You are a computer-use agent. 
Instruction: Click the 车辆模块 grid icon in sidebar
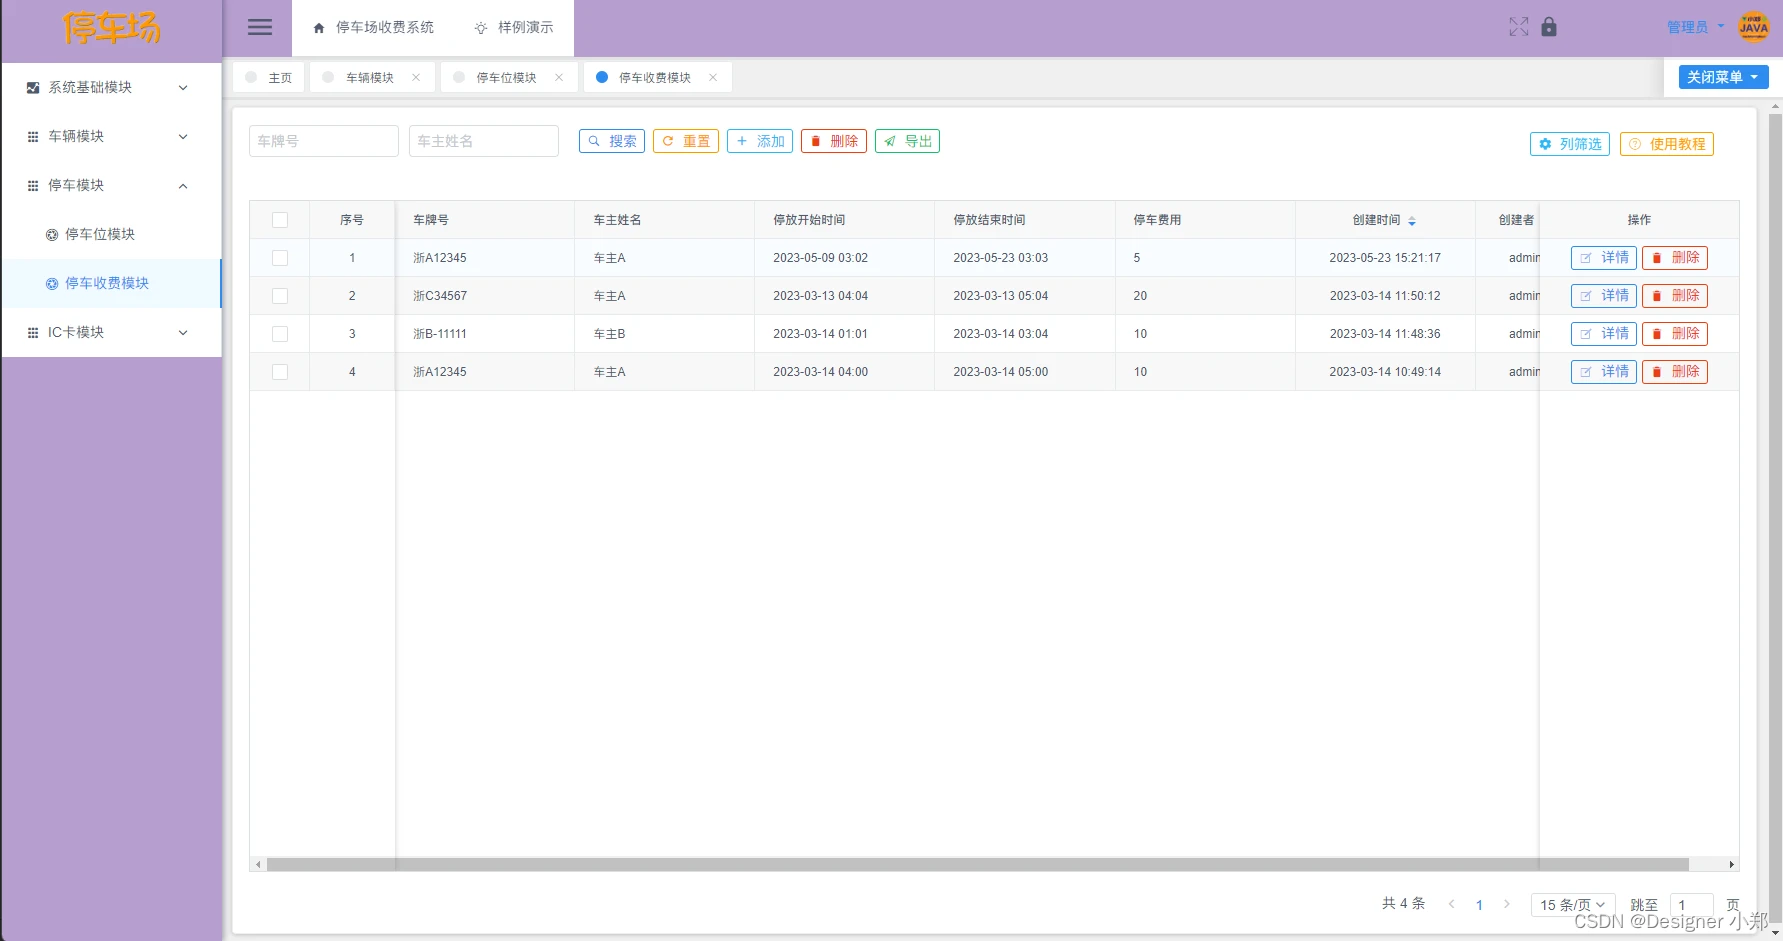click(33, 137)
